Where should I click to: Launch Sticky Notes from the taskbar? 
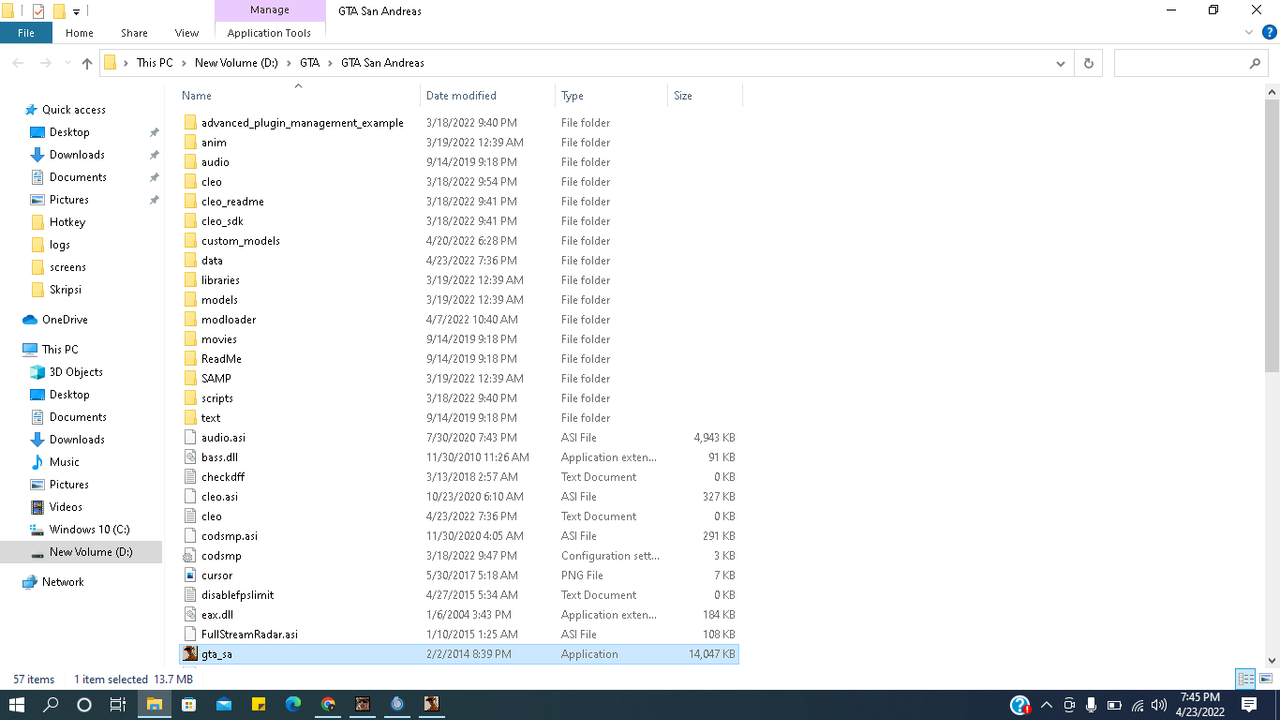coord(258,705)
